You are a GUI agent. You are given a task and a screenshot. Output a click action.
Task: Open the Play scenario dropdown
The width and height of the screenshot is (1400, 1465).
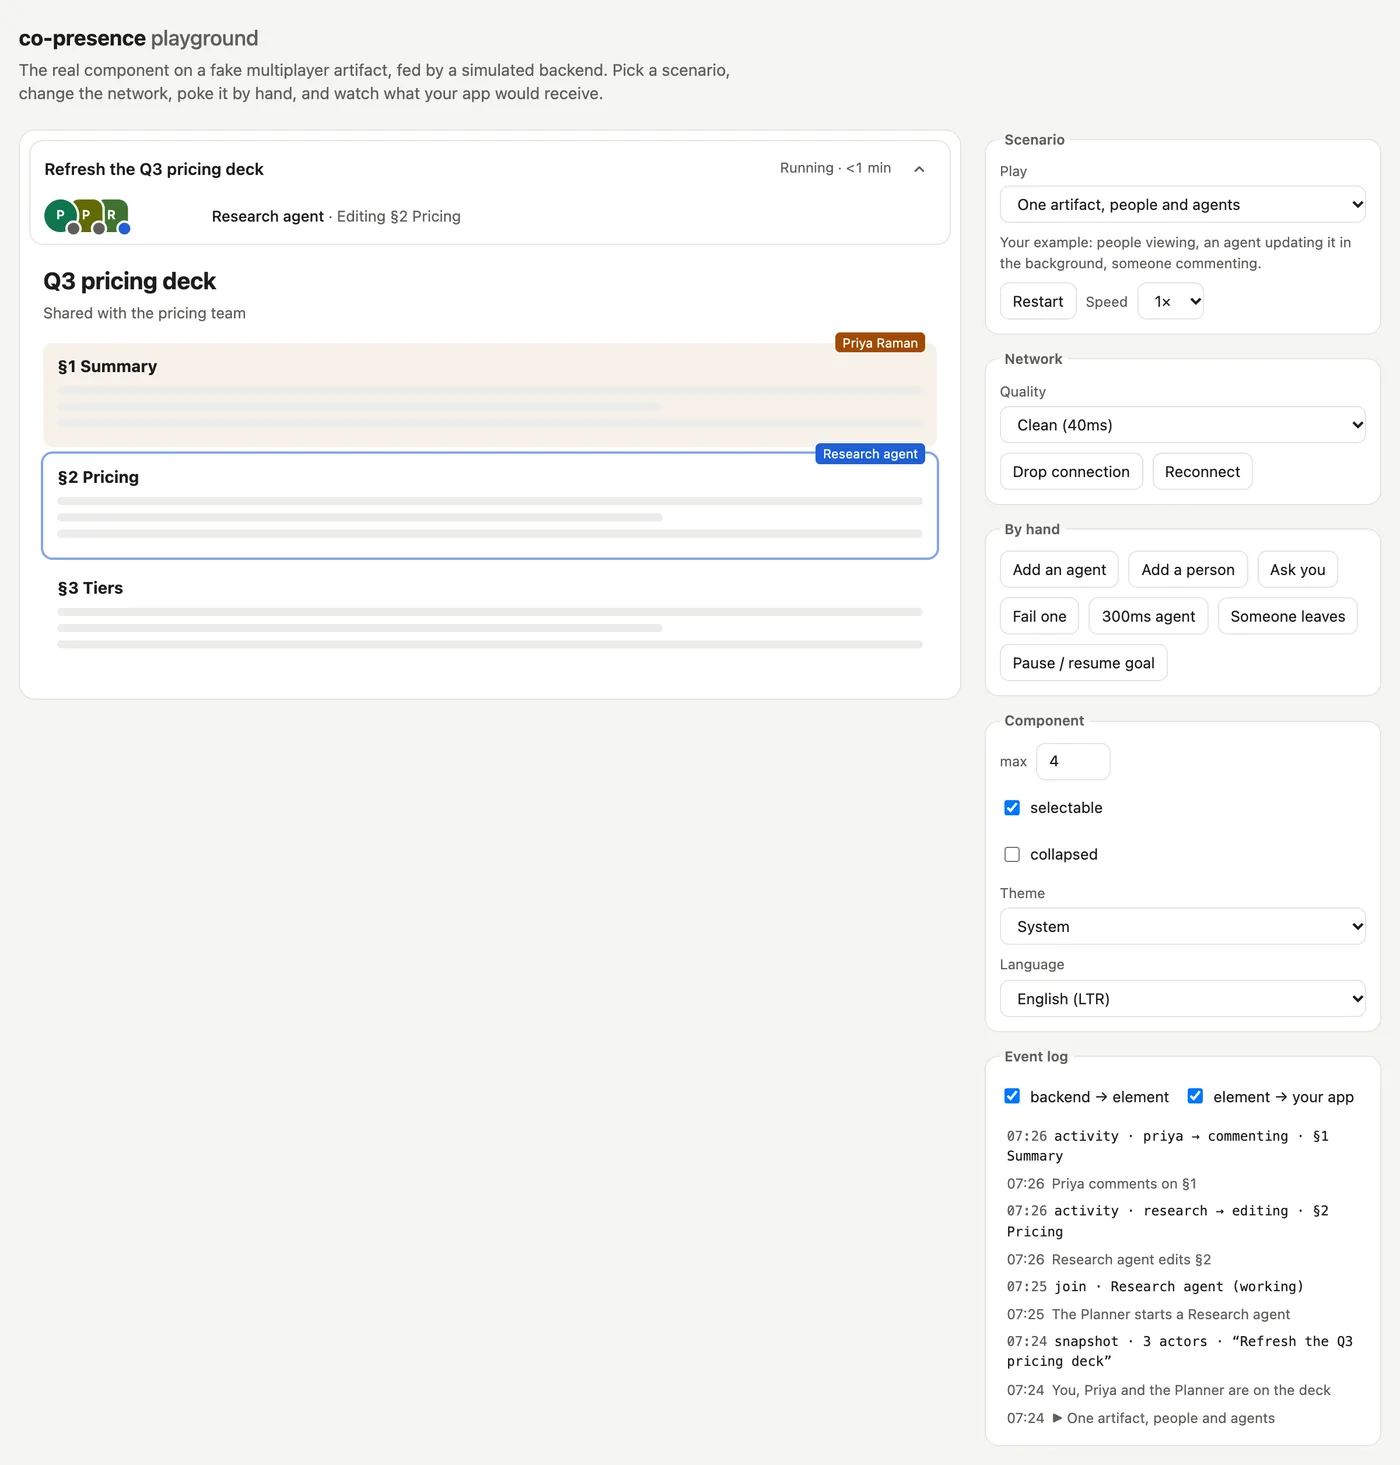click(1183, 204)
